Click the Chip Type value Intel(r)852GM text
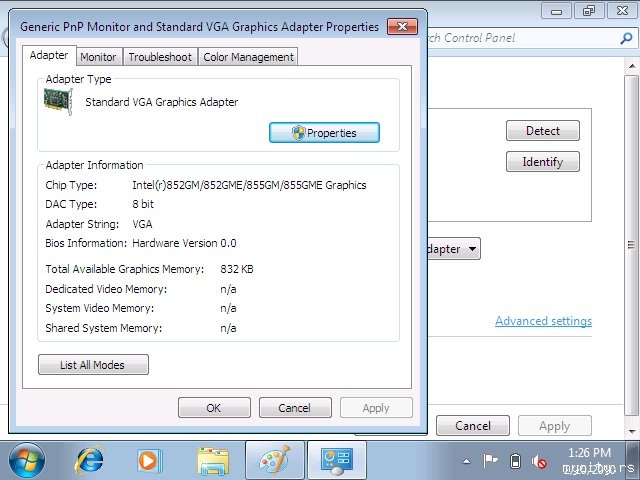640x480 pixels. click(249, 185)
